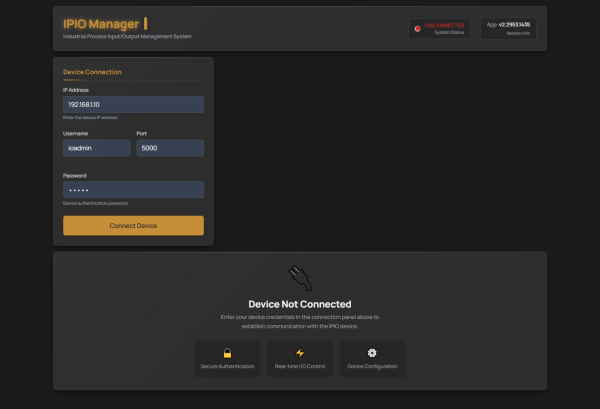Screen dimensions: 600x409
Task: Click the App version info badge
Action: click(509, 28)
